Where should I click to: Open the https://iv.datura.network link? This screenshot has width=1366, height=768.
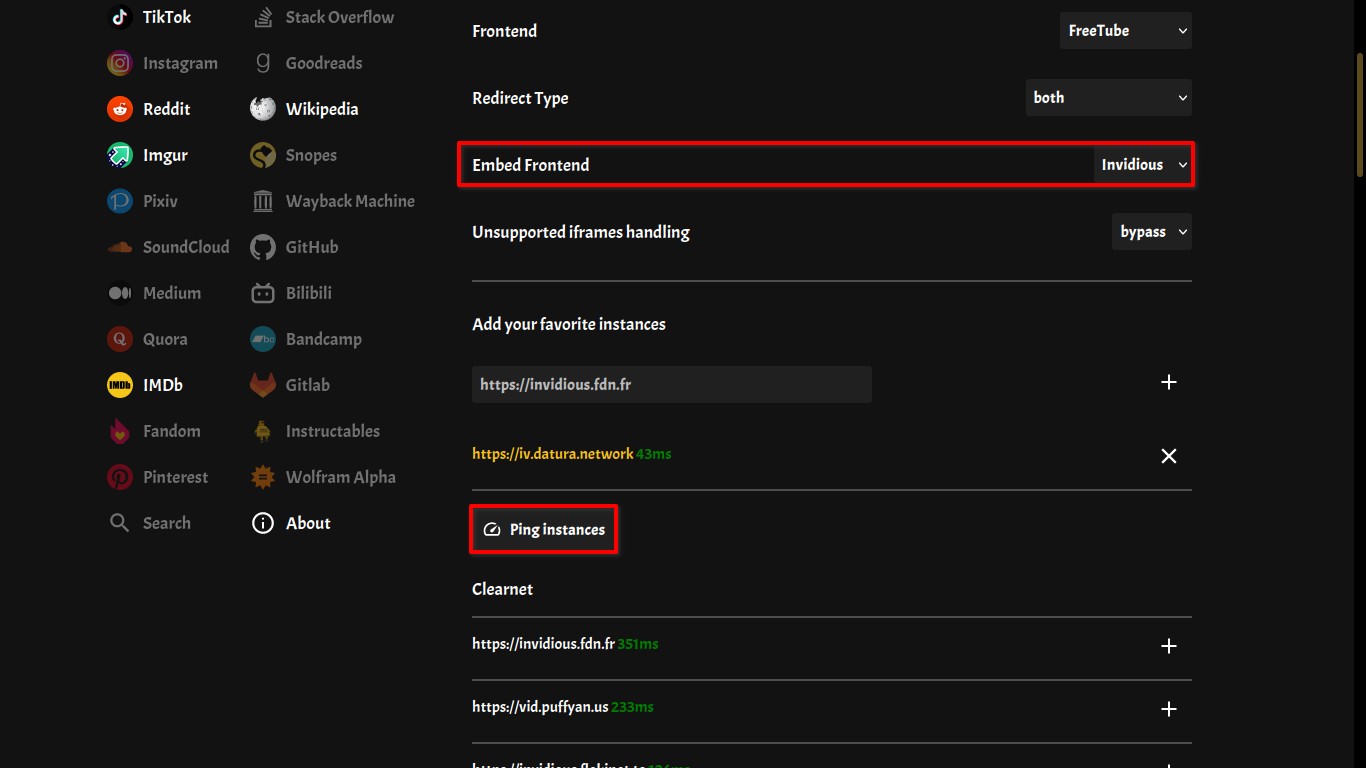click(x=553, y=454)
